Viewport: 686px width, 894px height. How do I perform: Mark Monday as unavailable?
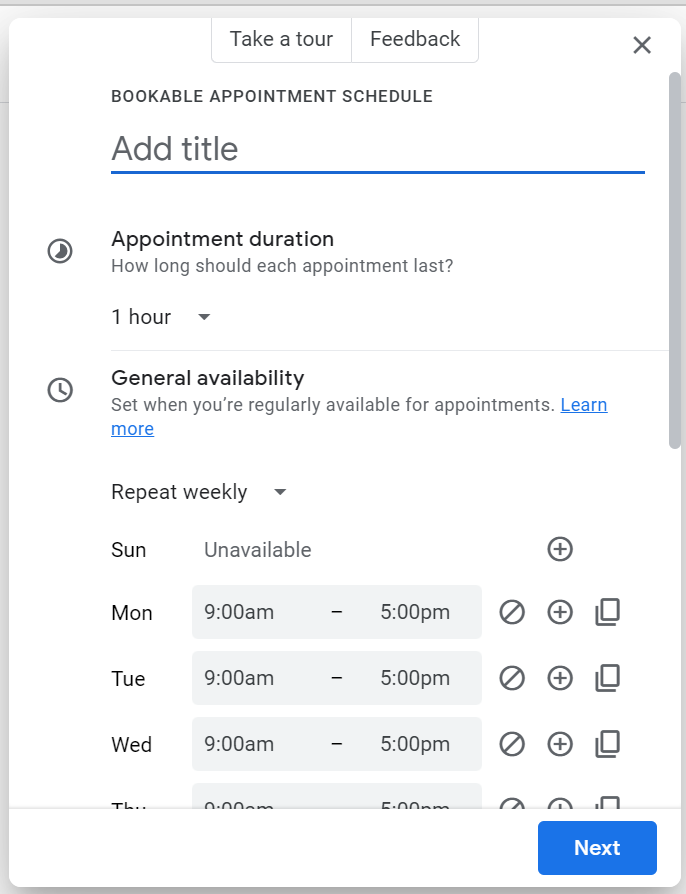pyautogui.click(x=512, y=612)
